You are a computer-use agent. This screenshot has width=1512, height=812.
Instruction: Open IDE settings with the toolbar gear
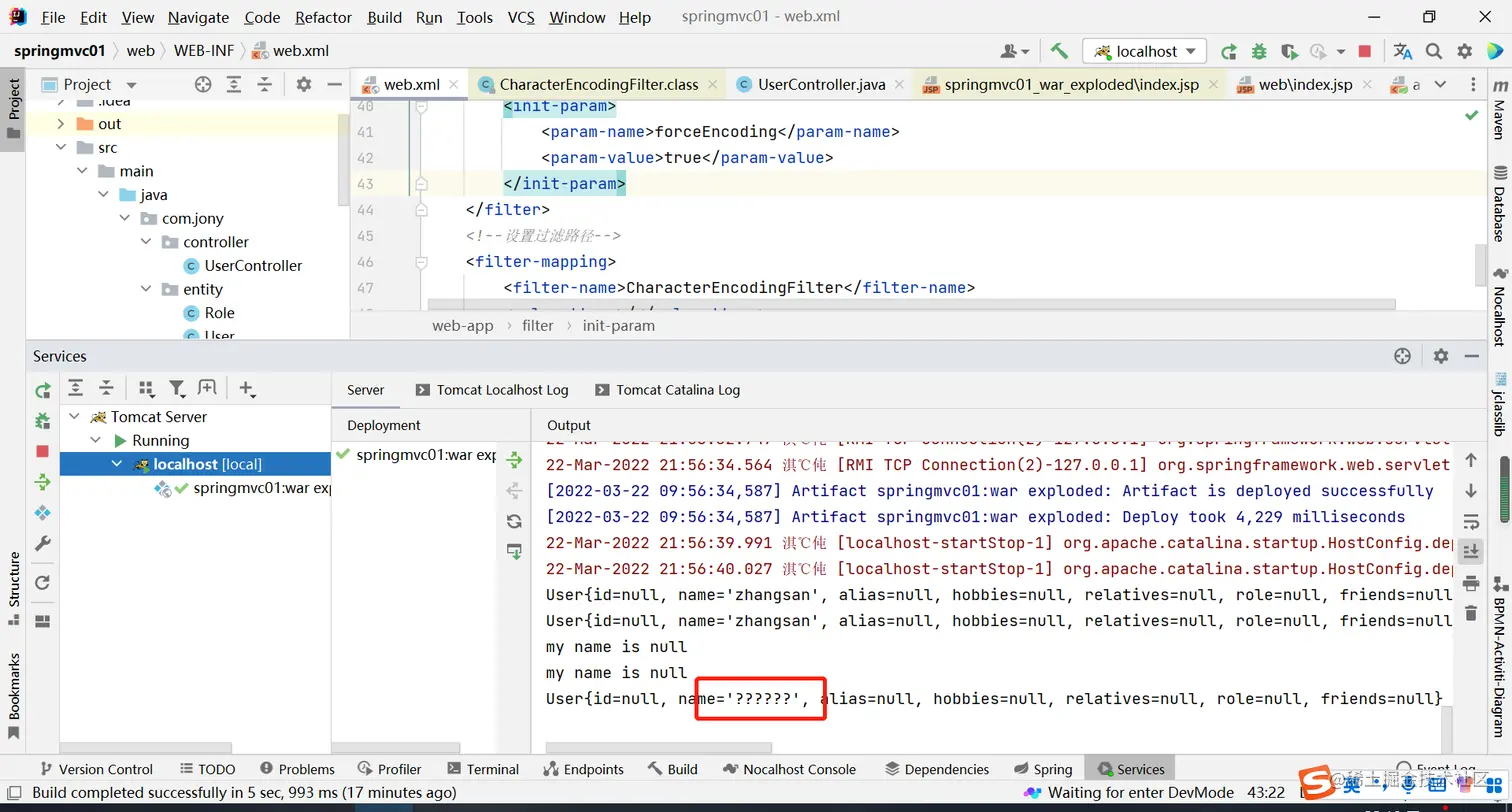pyautogui.click(x=1465, y=51)
